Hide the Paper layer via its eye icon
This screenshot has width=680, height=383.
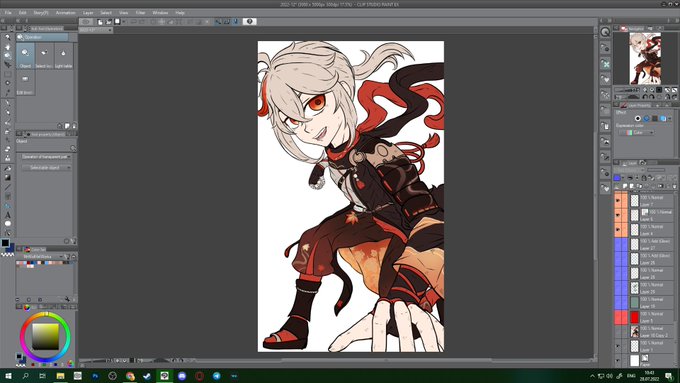[x=618, y=360]
